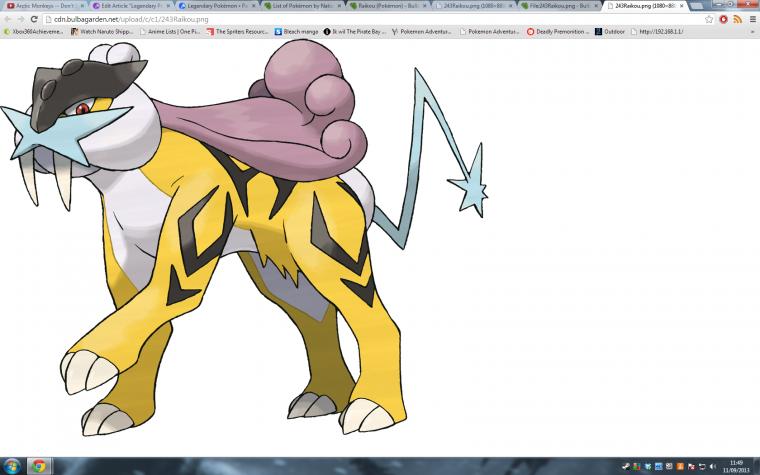Open the http://192.168.1.1/ bookmark
Viewport: 760px width, 475px height.
tap(657, 32)
